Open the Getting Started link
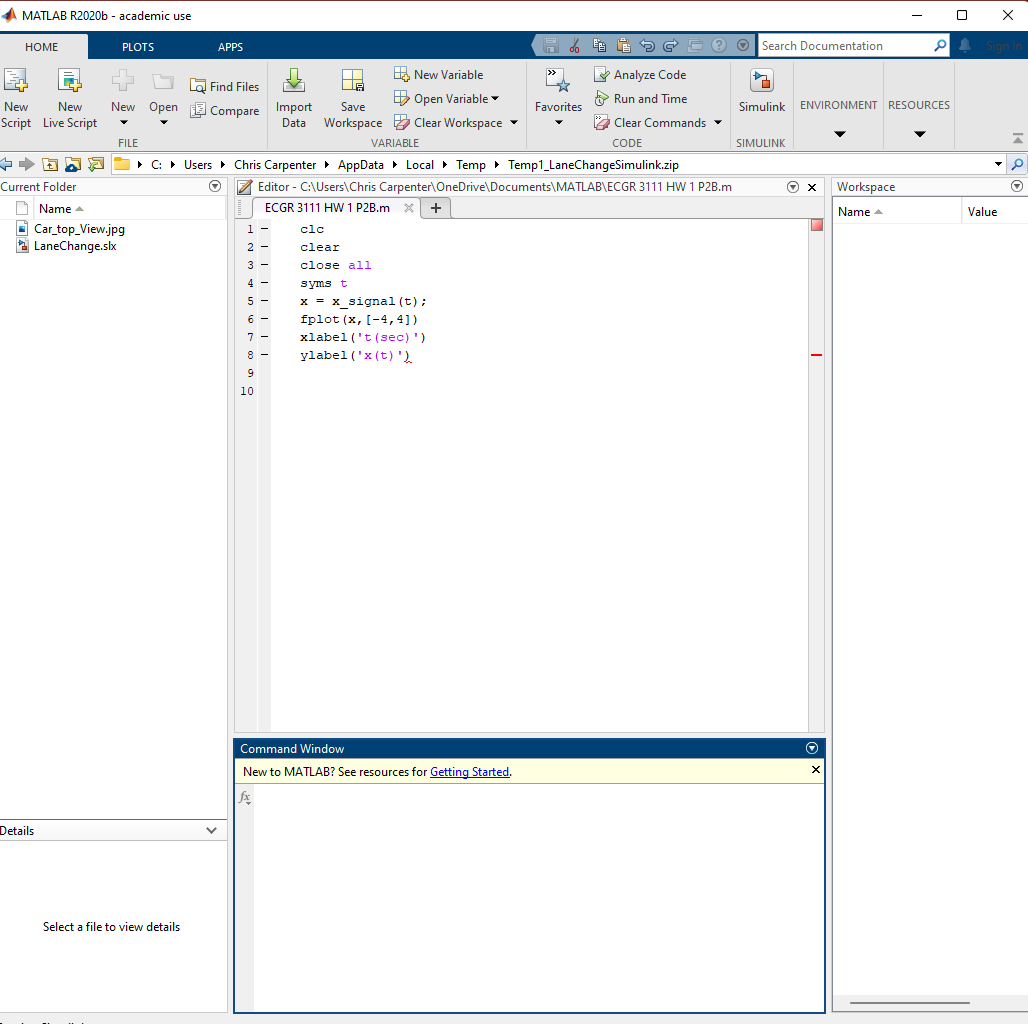 [469, 772]
